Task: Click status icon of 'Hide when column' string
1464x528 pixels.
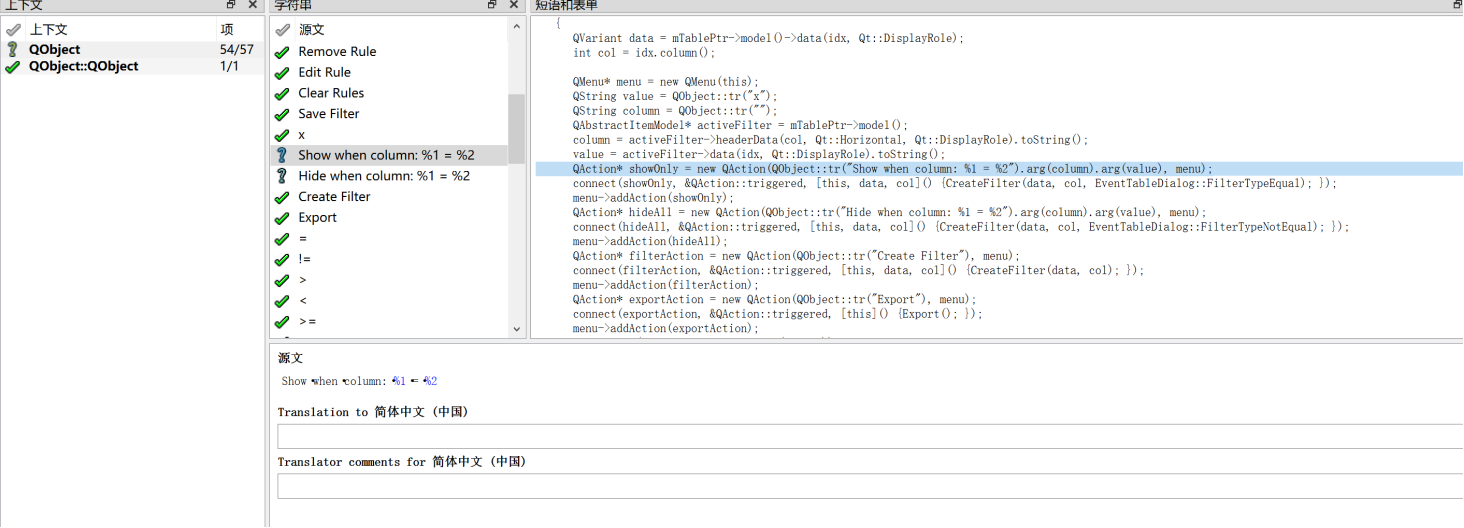Action: pos(282,176)
